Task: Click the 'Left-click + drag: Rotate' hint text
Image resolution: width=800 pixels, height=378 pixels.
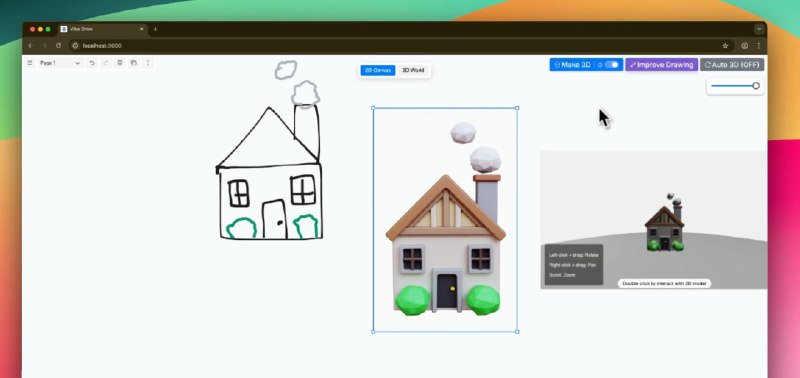Action: [574, 255]
